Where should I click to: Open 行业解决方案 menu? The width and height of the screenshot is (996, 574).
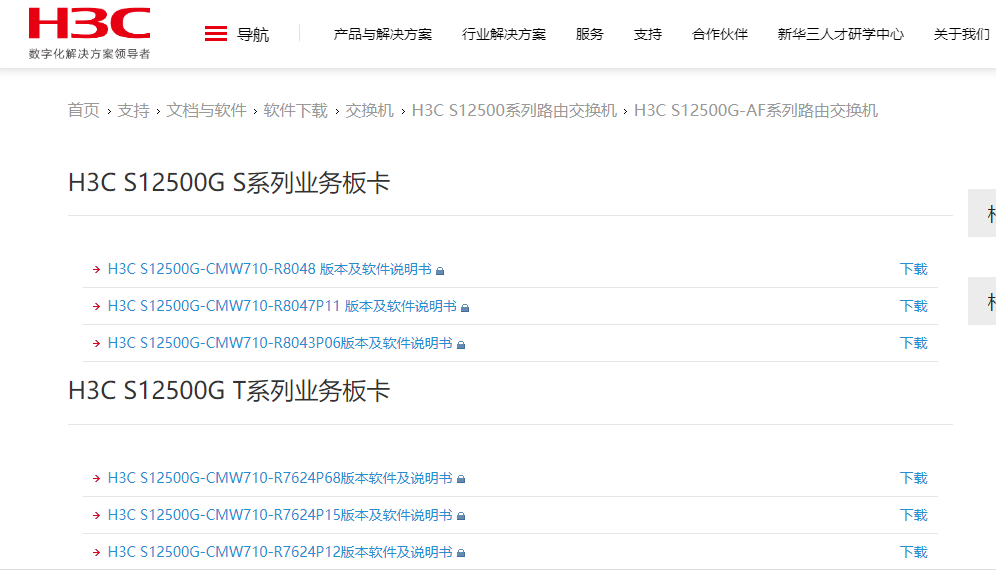click(x=504, y=34)
